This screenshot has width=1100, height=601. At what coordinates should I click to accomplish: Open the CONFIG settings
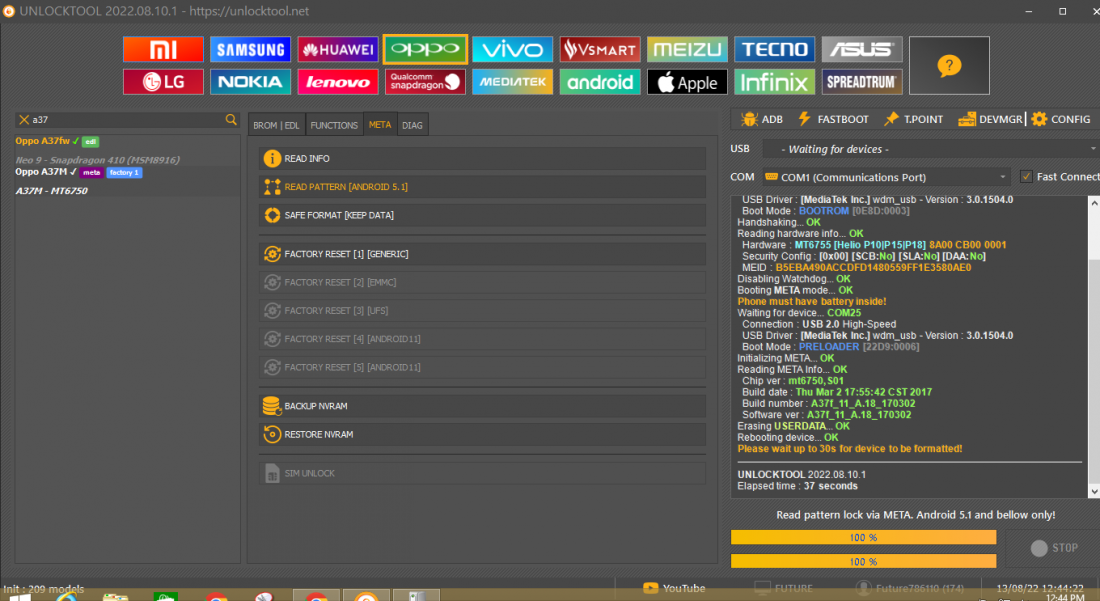1061,119
